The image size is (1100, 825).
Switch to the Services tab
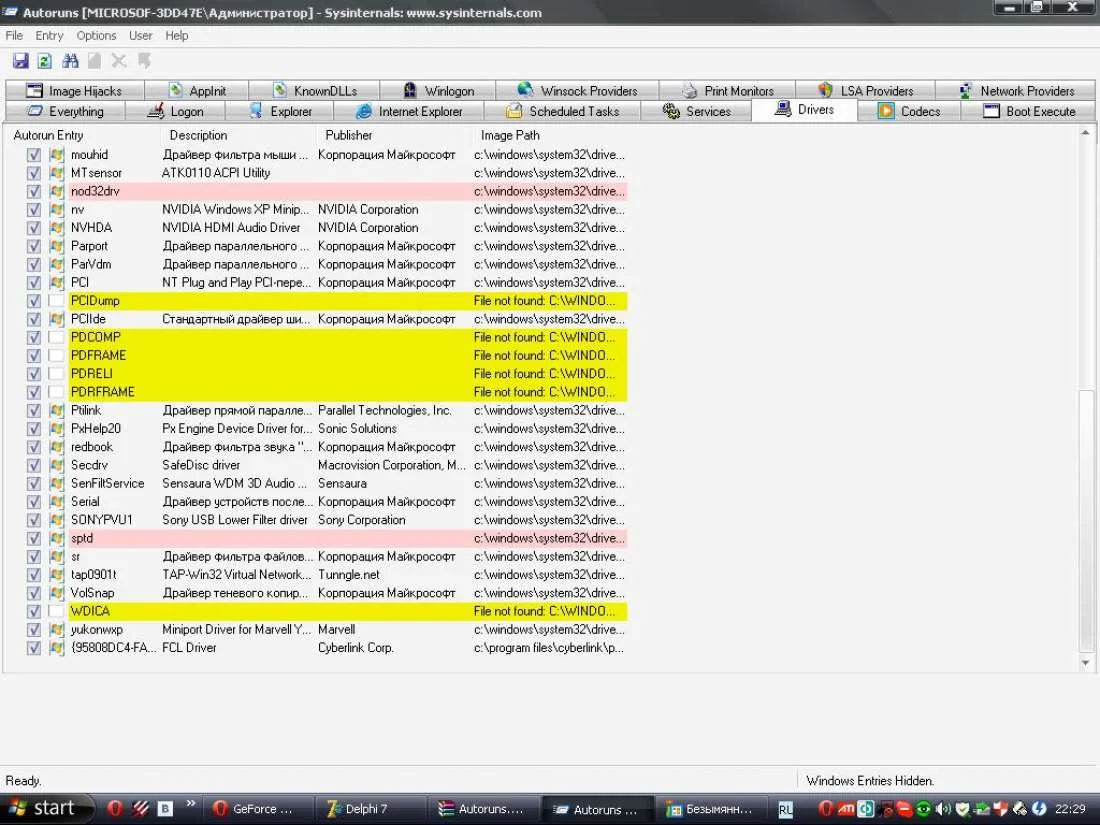pyautogui.click(x=696, y=111)
